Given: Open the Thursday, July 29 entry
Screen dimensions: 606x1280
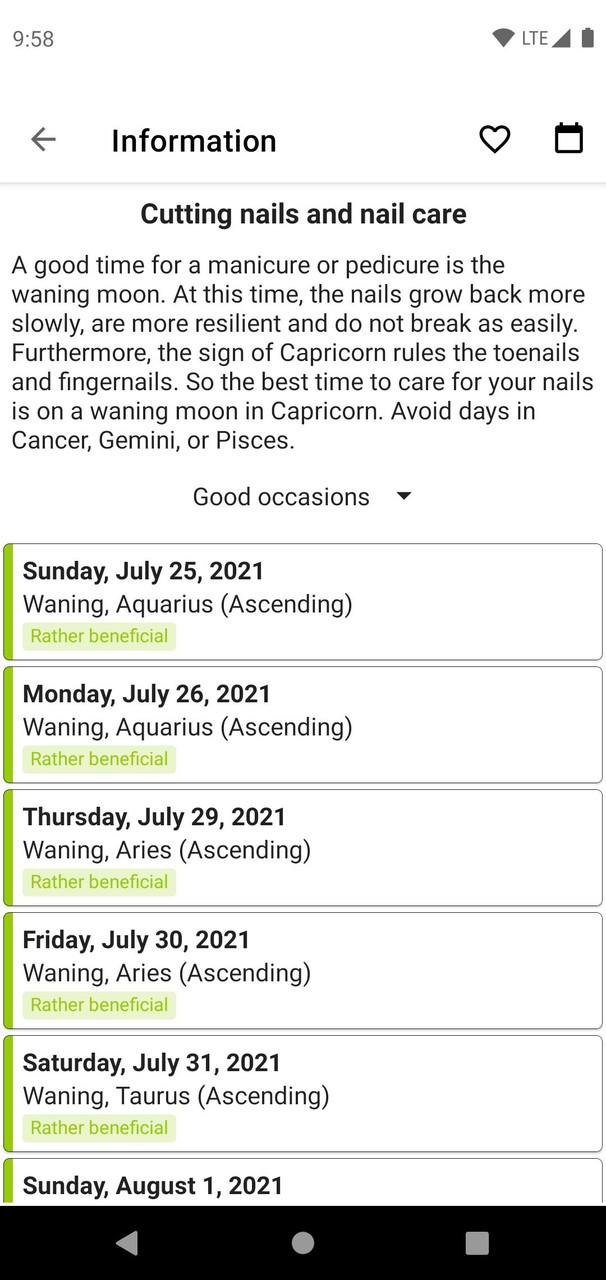Looking at the screenshot, I should tap(303, 847).
